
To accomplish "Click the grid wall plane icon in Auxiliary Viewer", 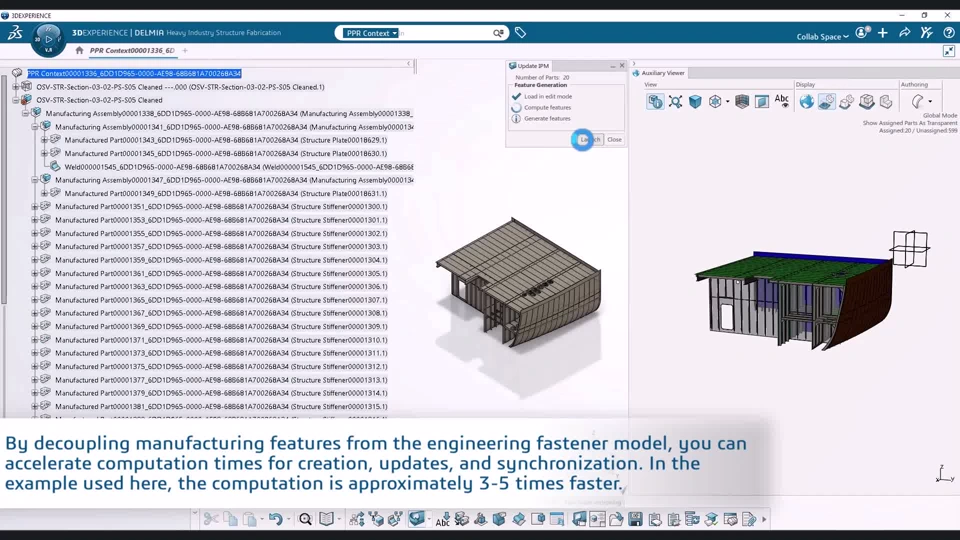I will coord(742,101).
